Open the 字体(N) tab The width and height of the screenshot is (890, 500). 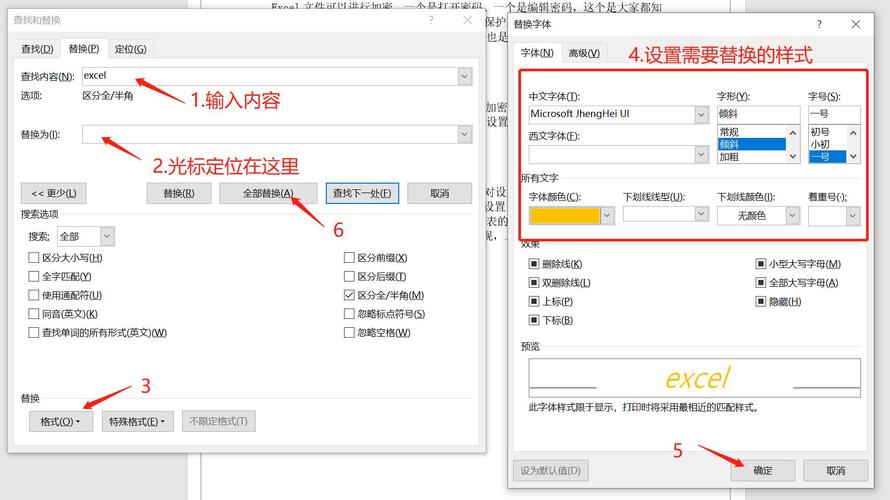pos(537,53)
